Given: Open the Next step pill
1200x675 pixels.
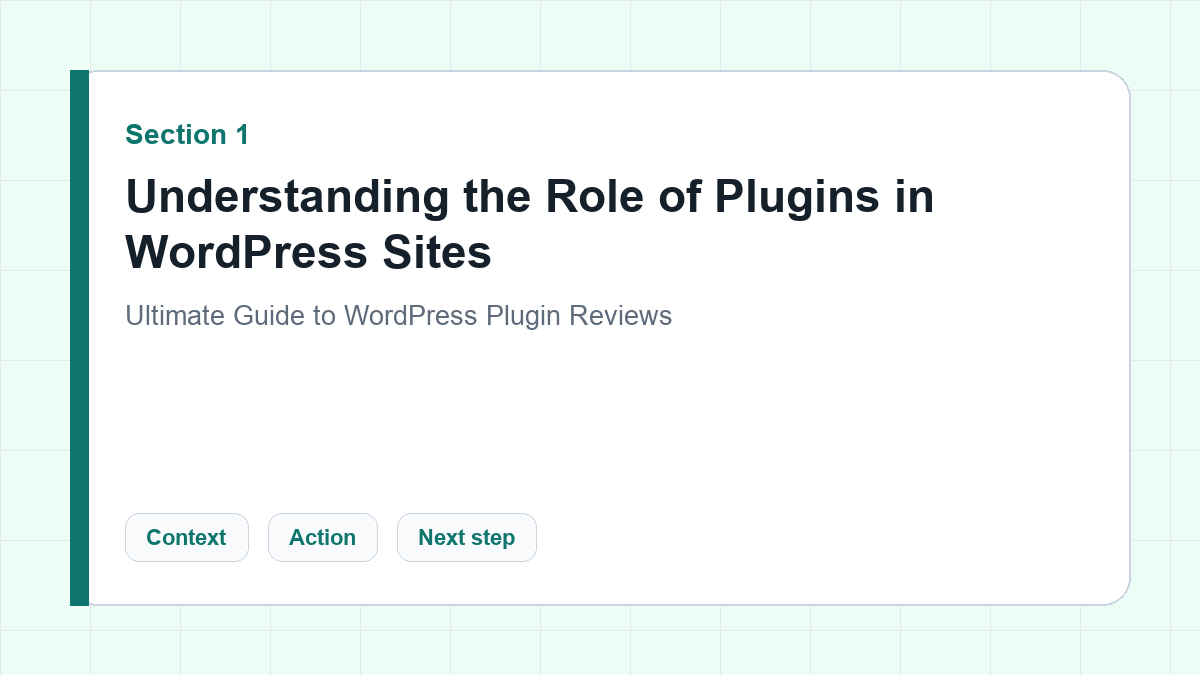Looking at the screenshot, I should (466, 537).
